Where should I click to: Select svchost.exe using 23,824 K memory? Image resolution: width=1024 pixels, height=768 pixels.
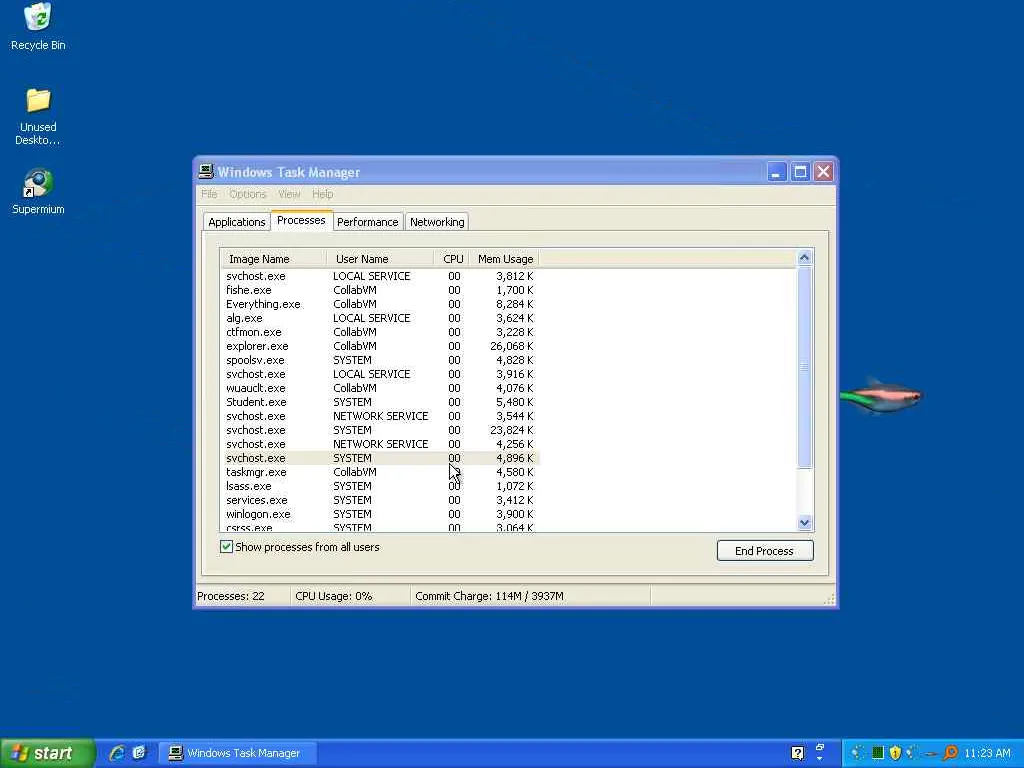(x=380, y=430)
